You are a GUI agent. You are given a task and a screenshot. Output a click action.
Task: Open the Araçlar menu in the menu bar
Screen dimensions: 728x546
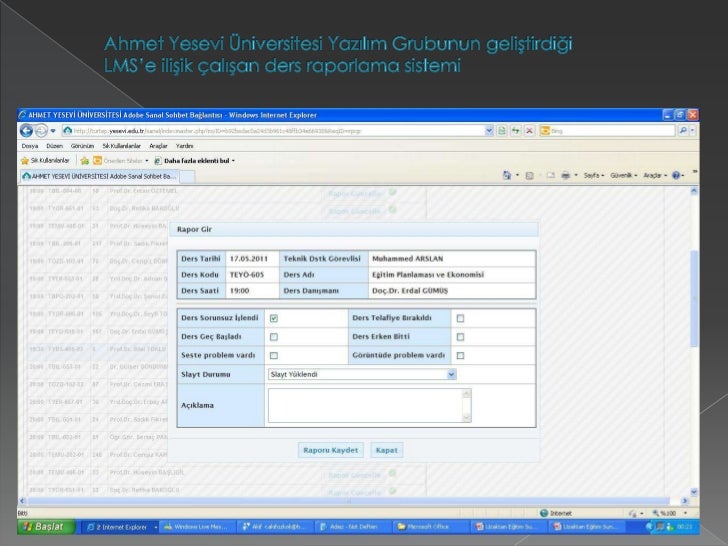point(158,146)
